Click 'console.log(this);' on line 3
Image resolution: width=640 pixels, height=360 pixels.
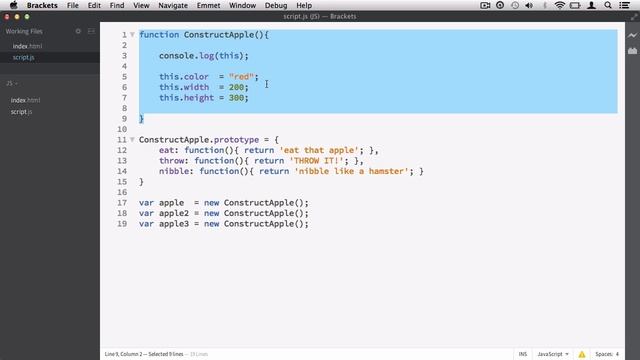point(204,56)
